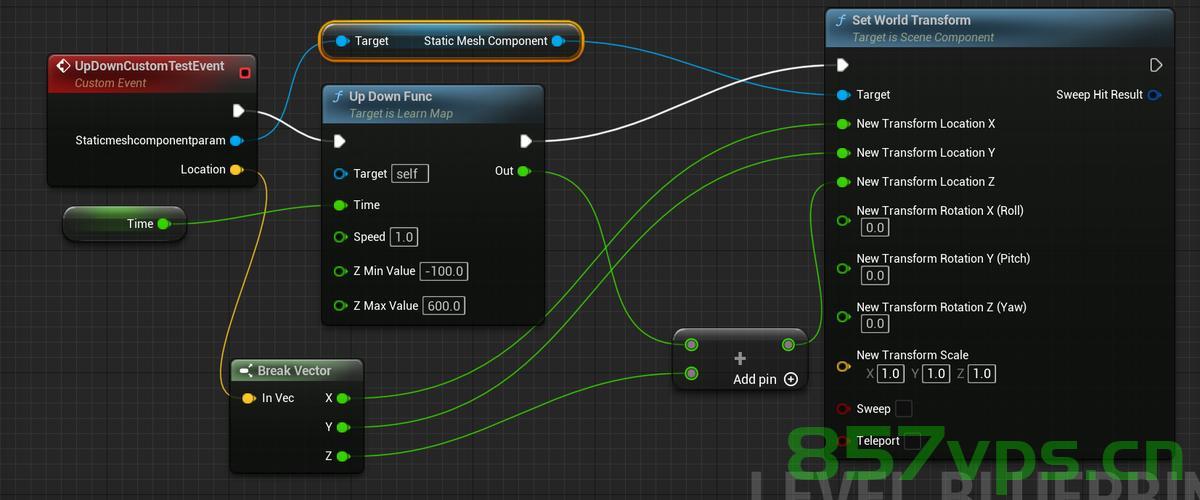Click Set World Transform execution input pin
The width and height of the screenshot is (1200, 500).
(843, 65)
